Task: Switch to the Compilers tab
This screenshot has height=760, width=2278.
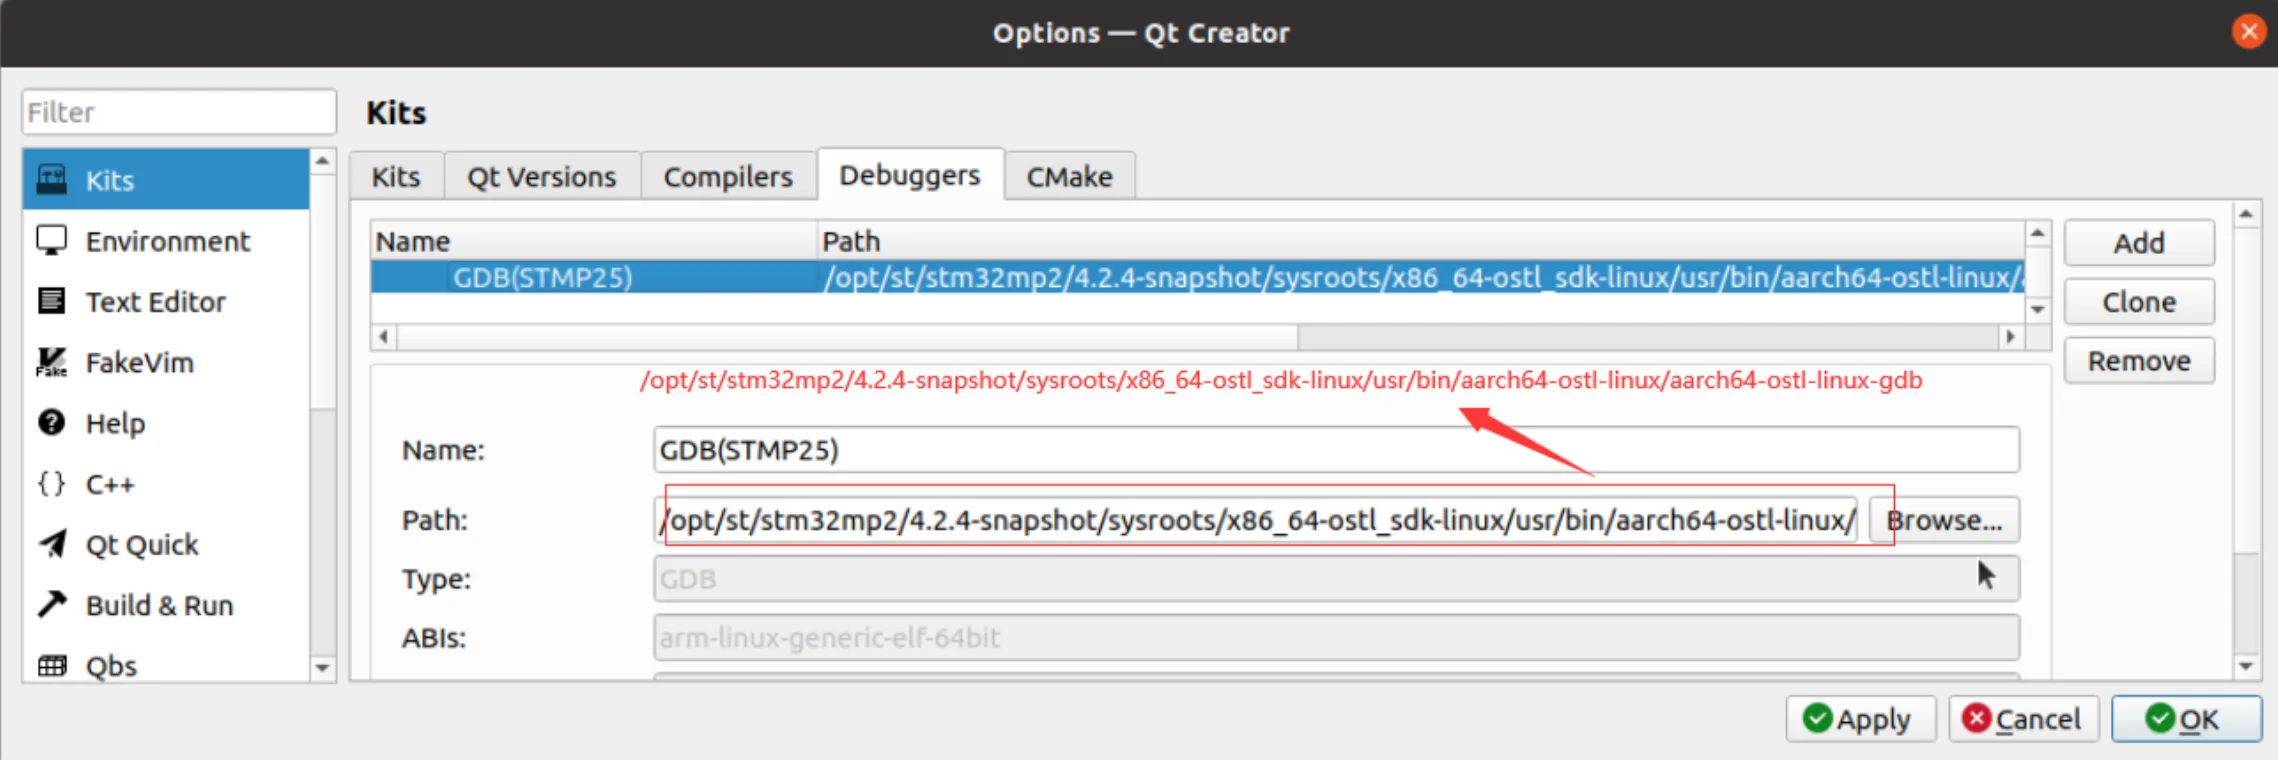Action: [x=728, y=177]
